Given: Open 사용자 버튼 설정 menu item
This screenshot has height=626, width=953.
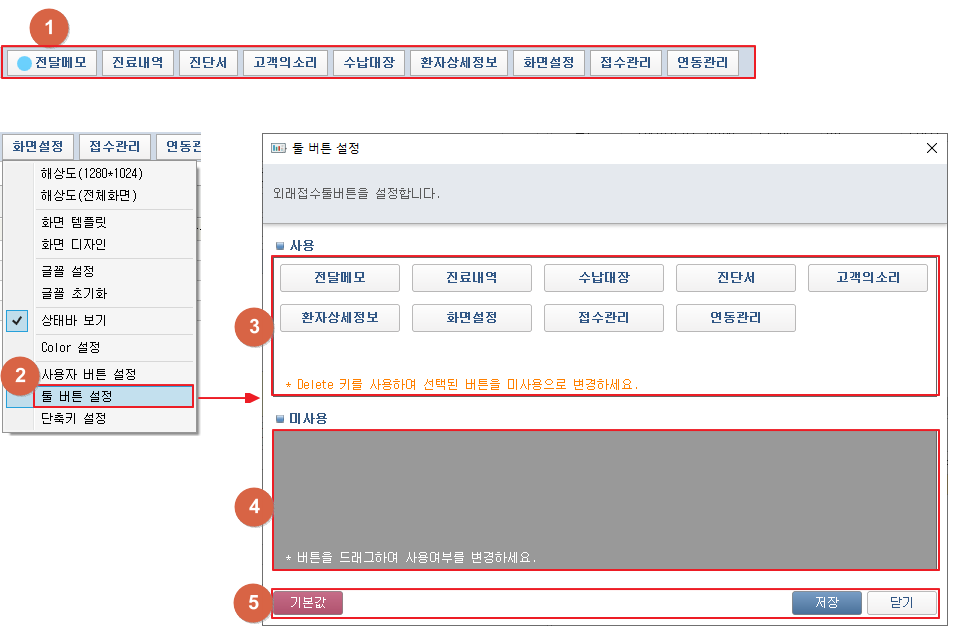Looking at the screenshot, I should click(88, 374).
